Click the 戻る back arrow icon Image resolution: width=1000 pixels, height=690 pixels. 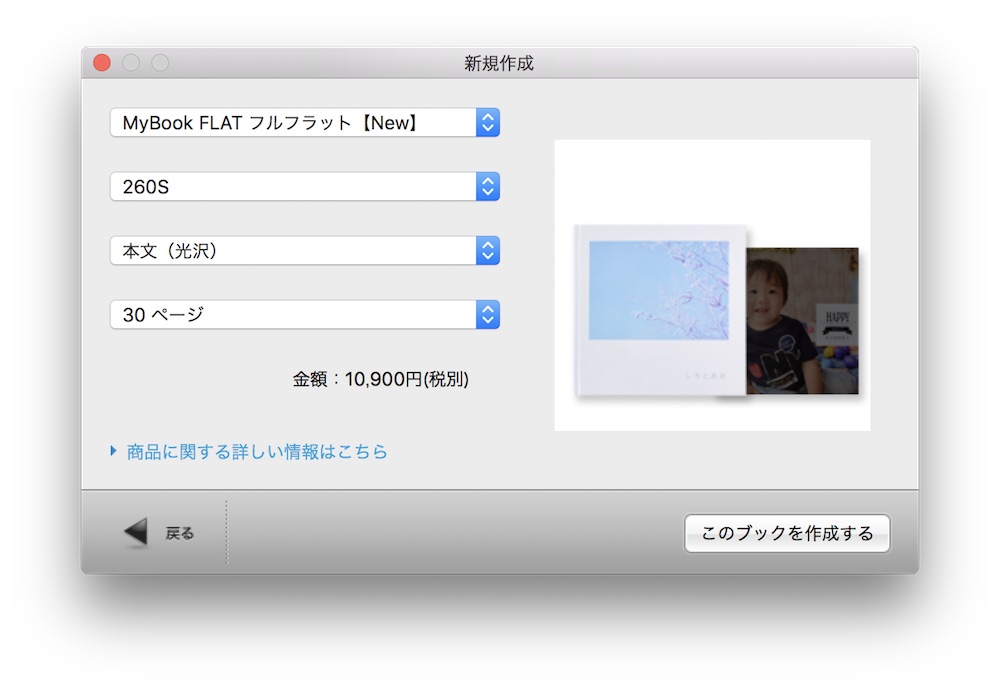point(136,532)
